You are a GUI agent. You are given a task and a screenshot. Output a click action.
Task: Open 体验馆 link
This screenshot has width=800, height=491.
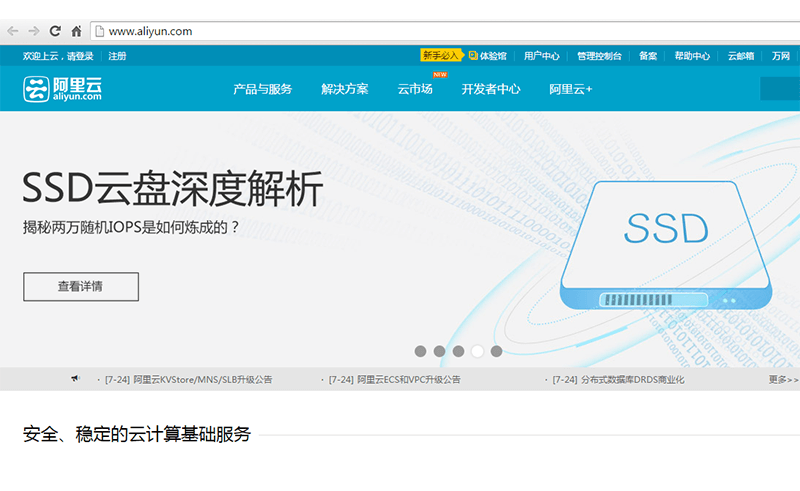click(x=488, y=56)
